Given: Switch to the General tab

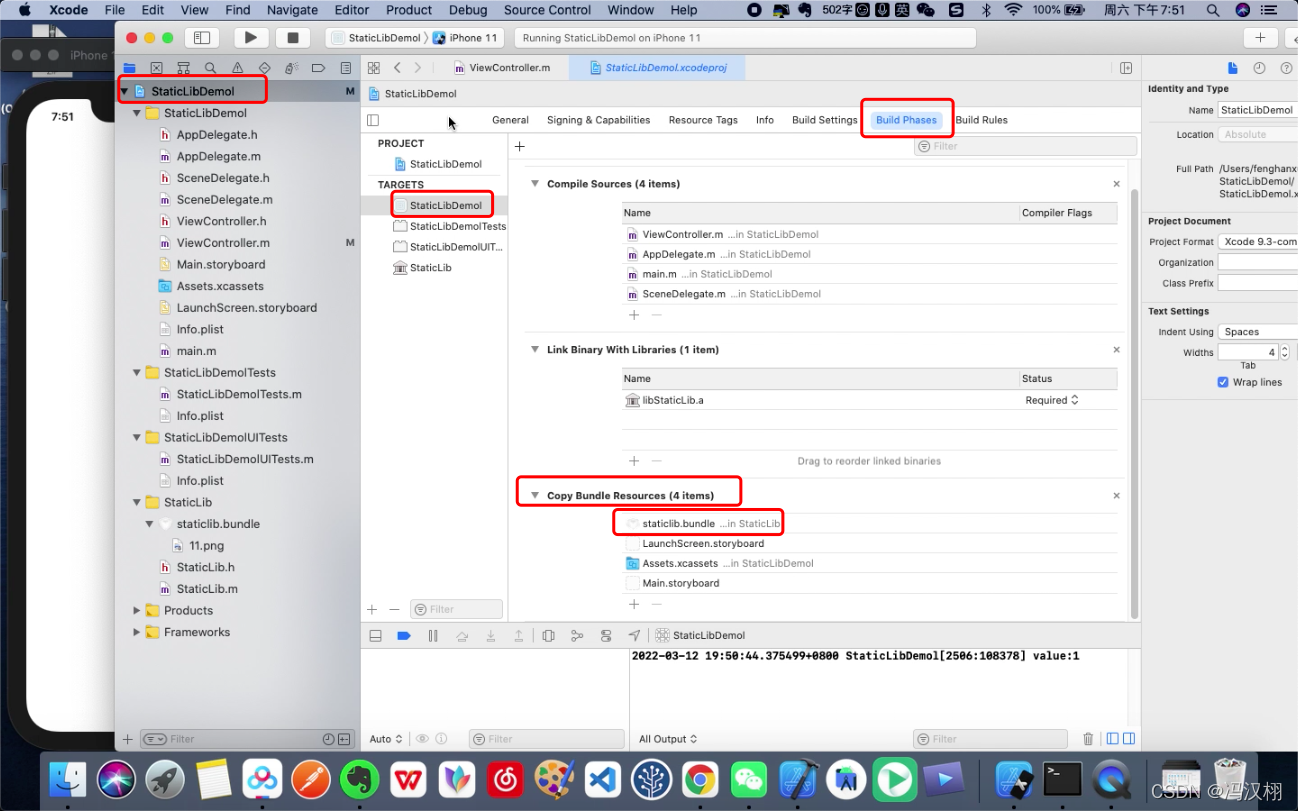Looking at the screenshot, I should click(510, 120).
